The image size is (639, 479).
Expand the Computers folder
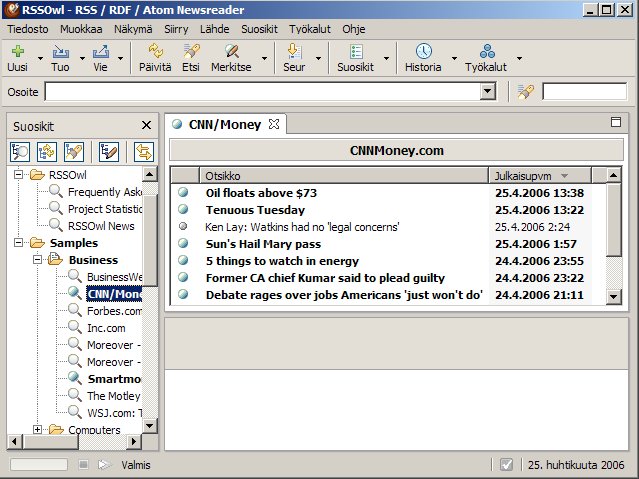click(37, 429)
